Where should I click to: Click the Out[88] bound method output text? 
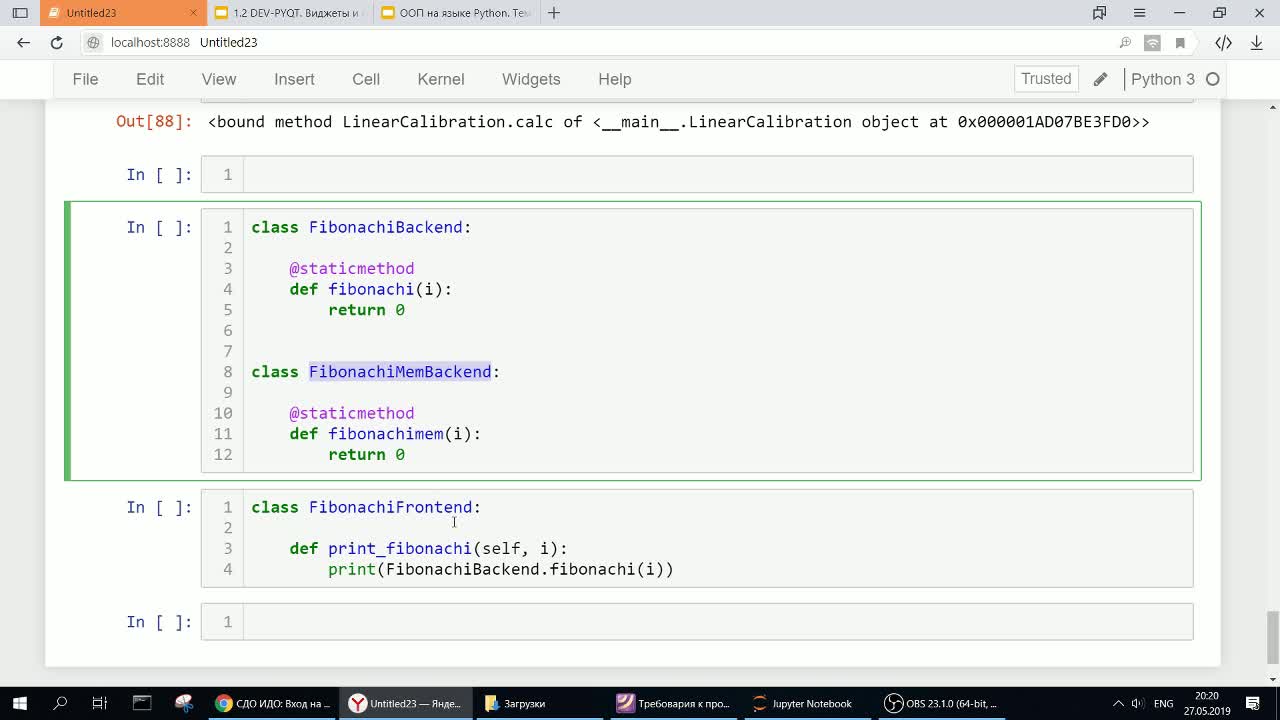pos(678,122)
